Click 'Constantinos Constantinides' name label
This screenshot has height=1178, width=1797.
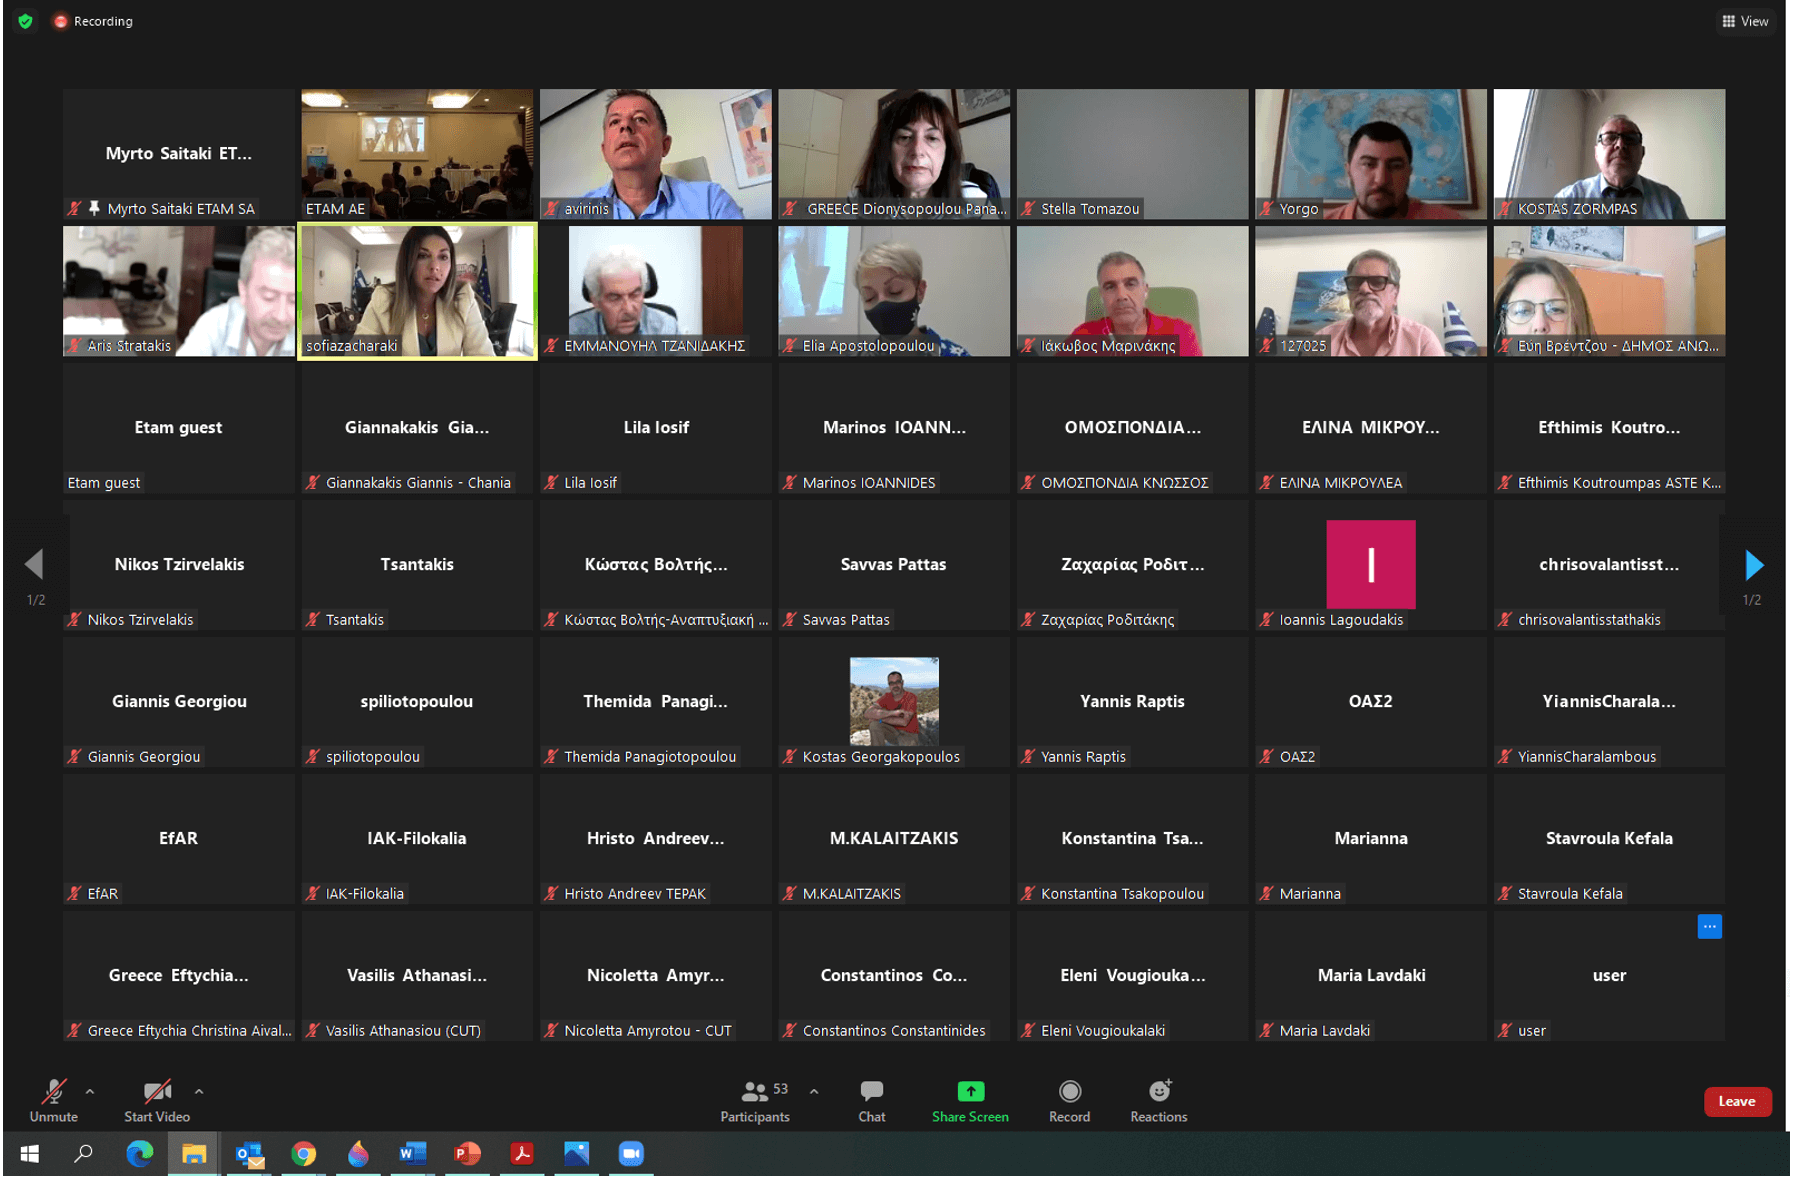[894, 1031]
